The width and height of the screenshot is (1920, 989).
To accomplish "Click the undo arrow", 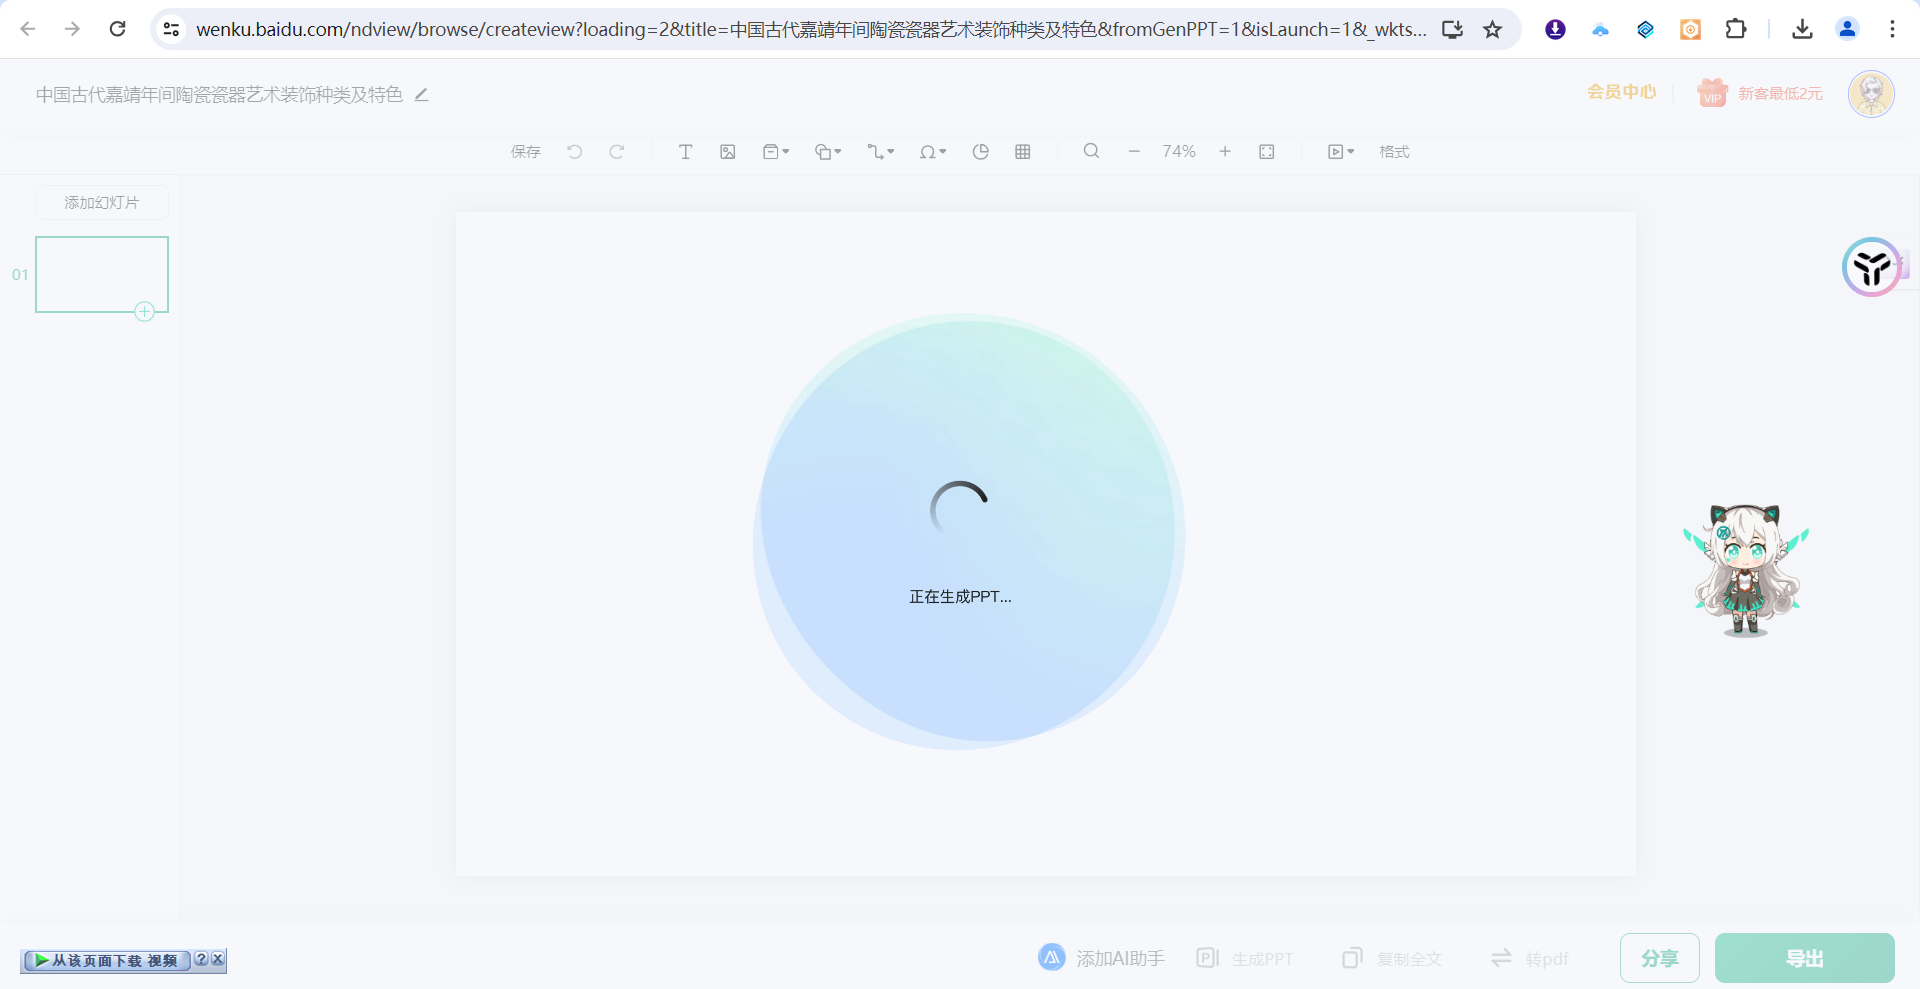I will click(575, 152).
